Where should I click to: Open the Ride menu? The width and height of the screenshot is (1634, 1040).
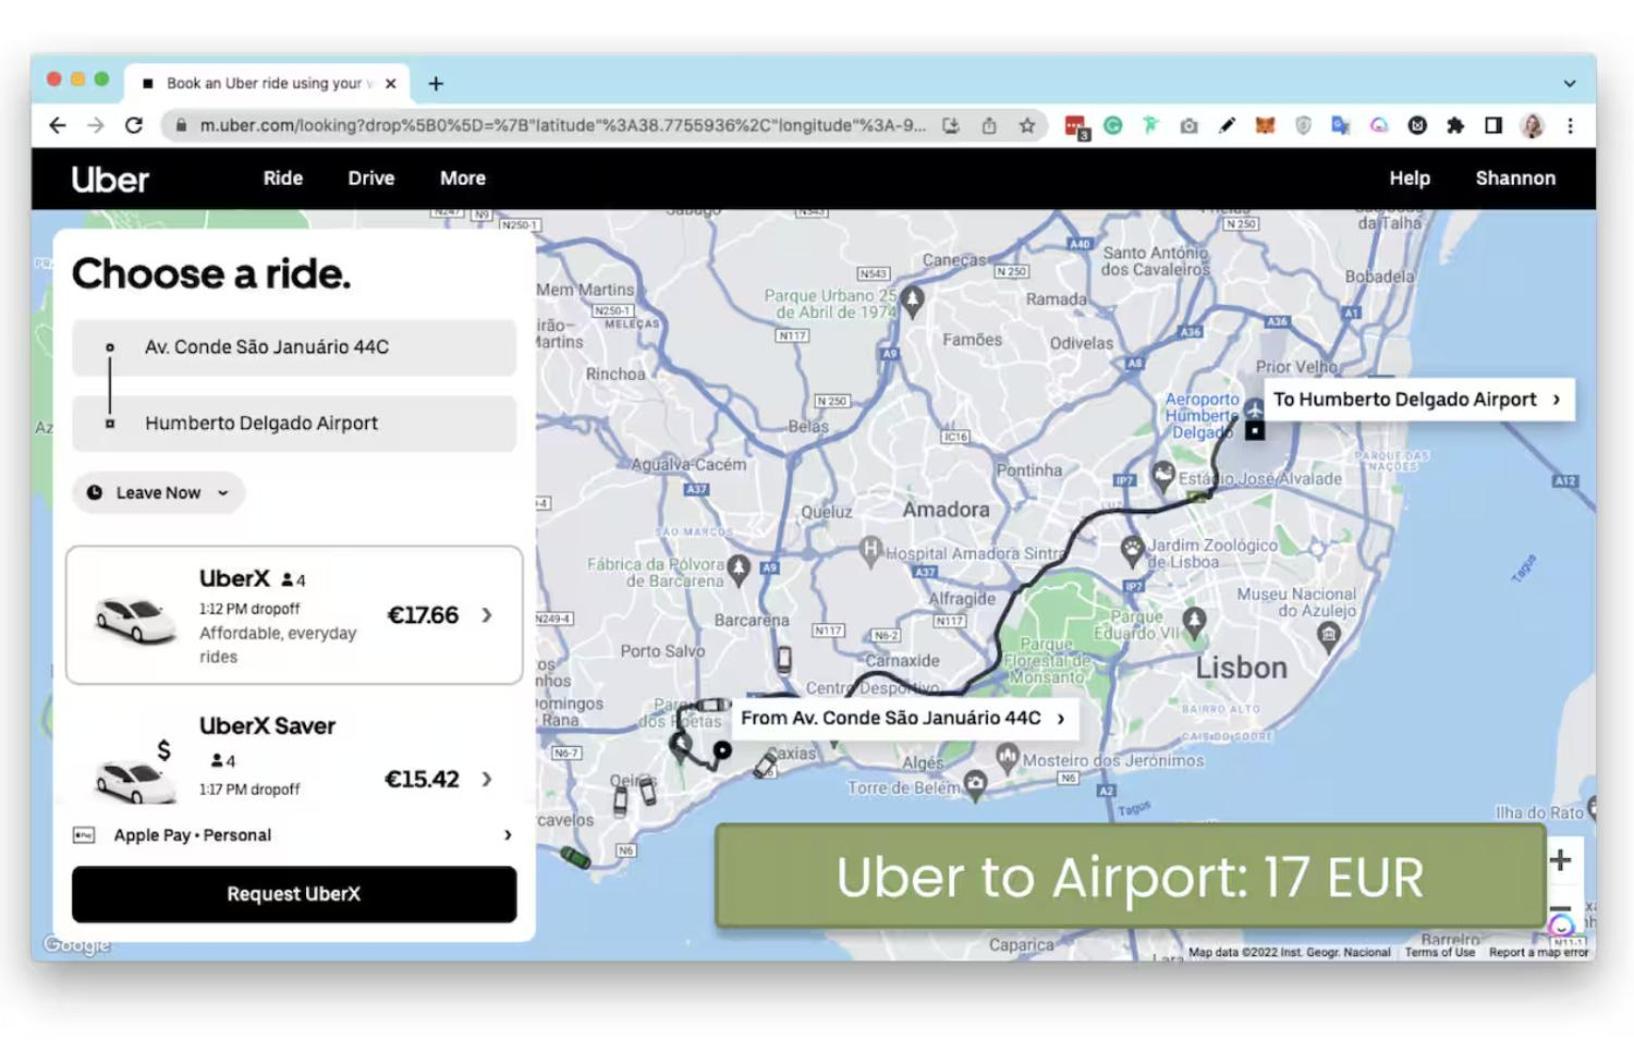283,178
